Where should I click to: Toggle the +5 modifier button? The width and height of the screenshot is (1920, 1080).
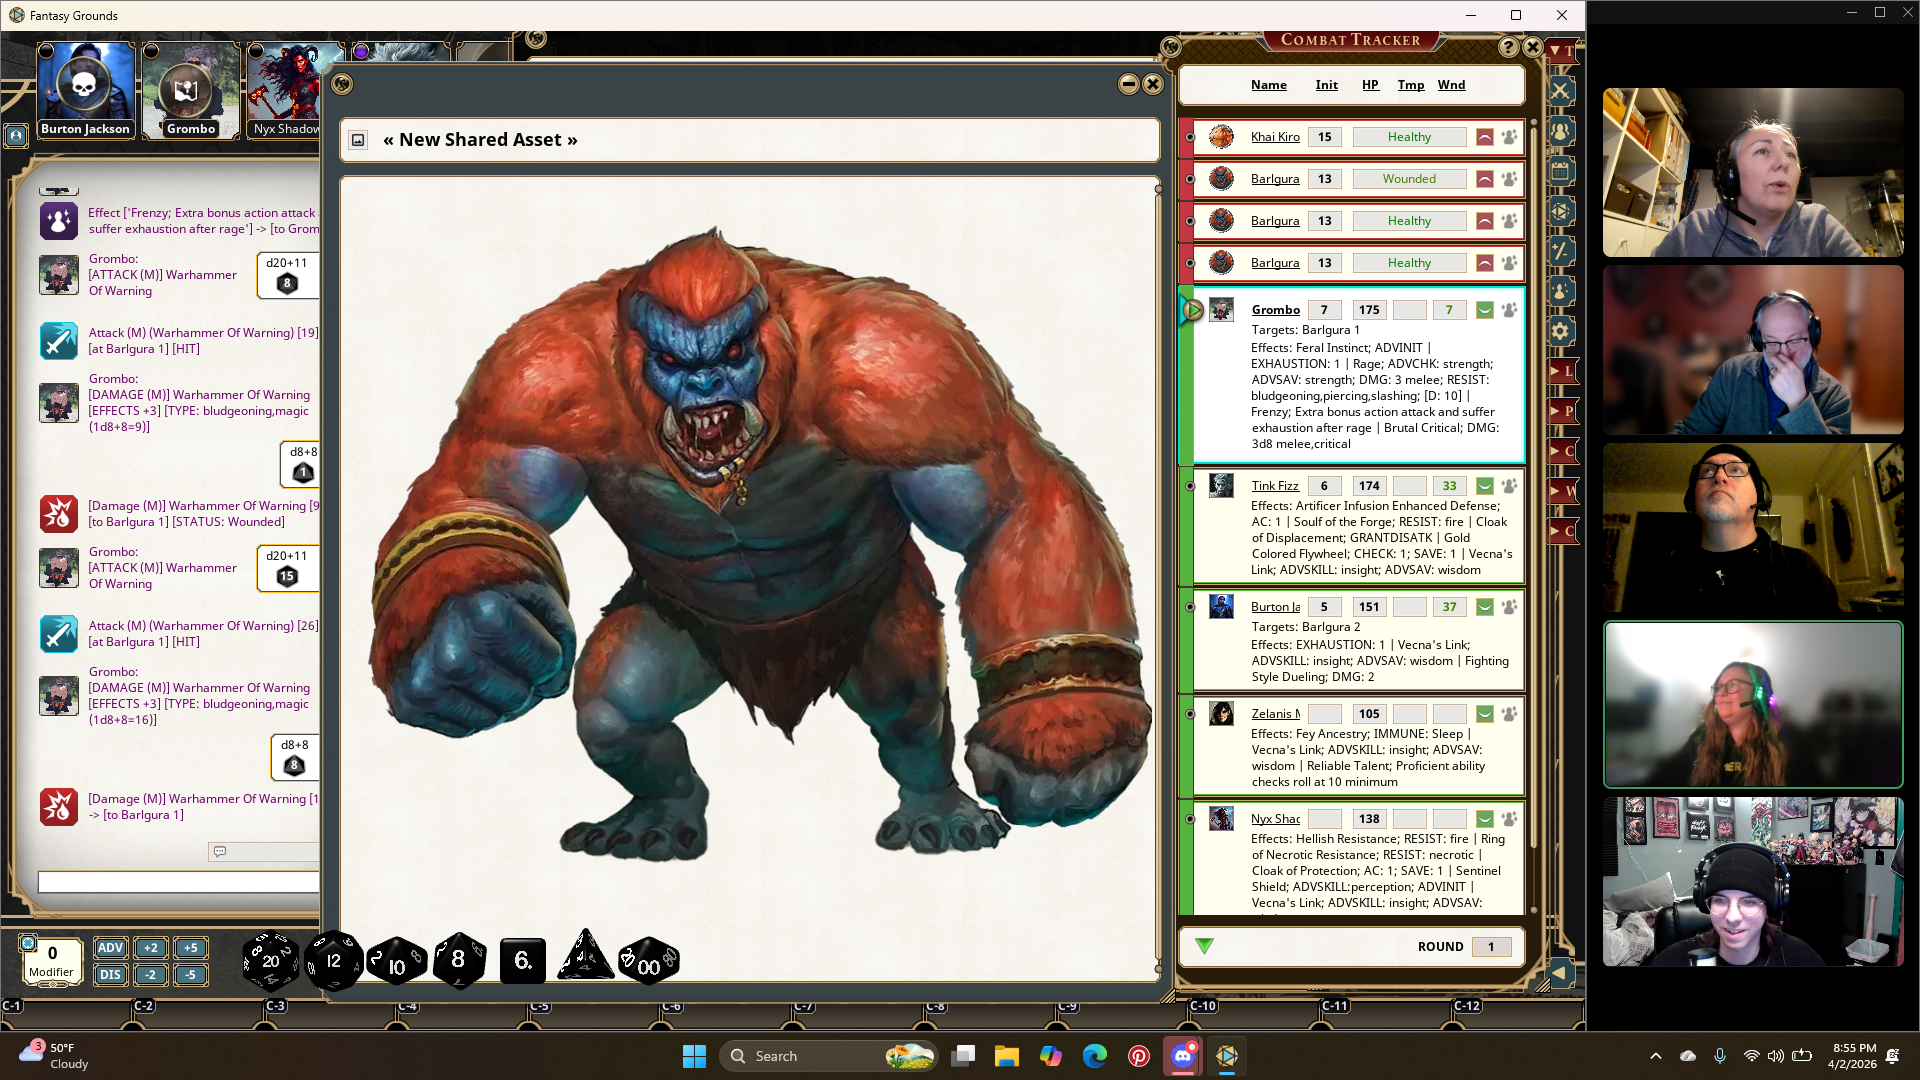(x=190, y=948)
